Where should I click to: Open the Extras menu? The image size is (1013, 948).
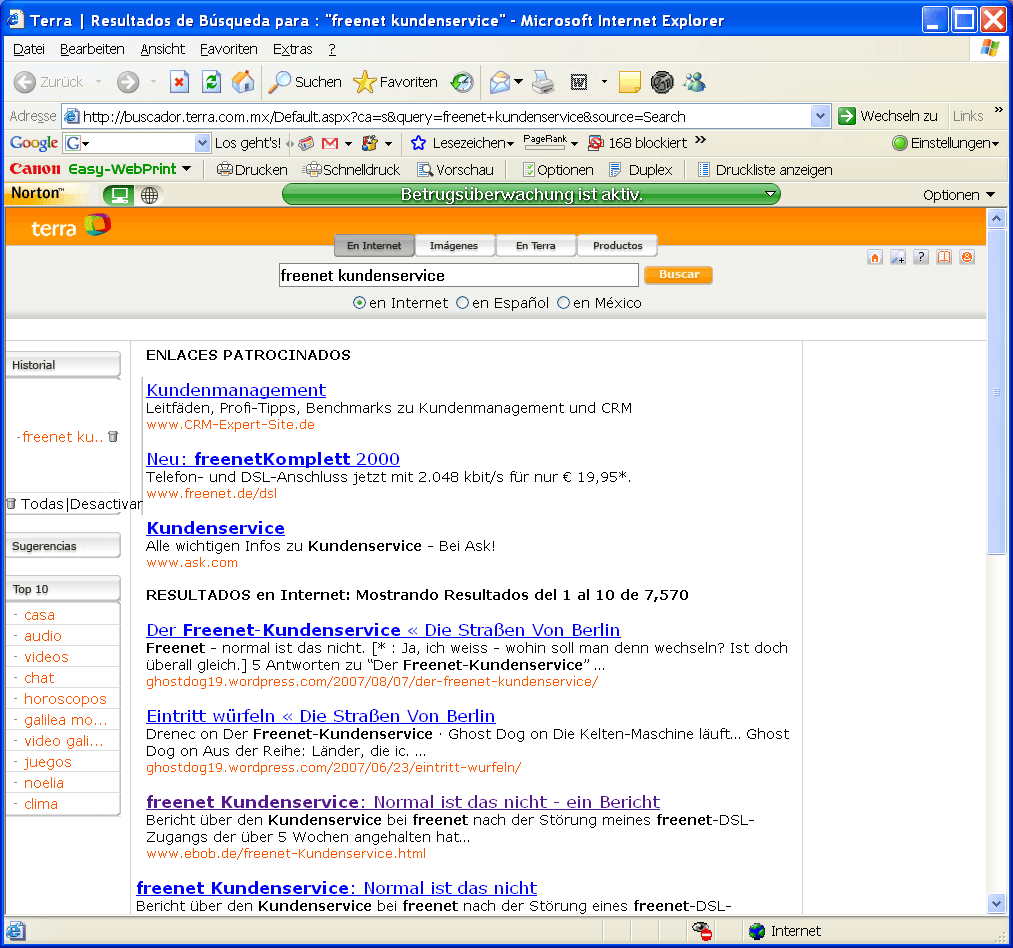293,49
